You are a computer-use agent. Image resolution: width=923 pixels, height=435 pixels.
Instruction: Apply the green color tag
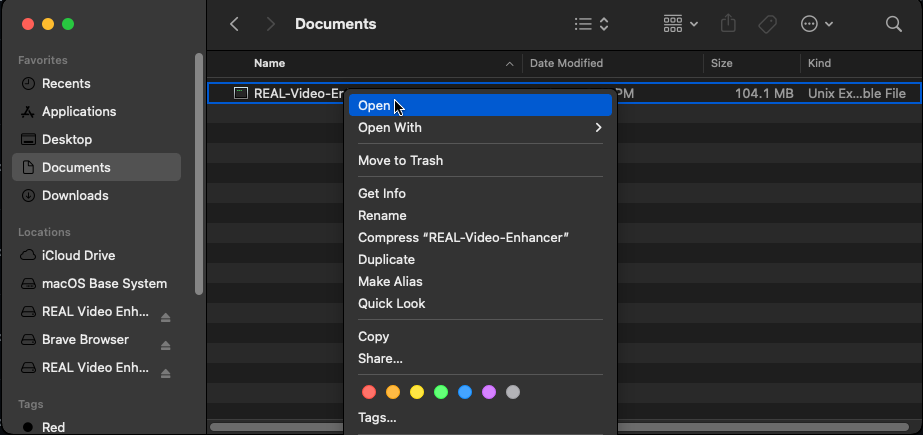(x=441, y=392)
